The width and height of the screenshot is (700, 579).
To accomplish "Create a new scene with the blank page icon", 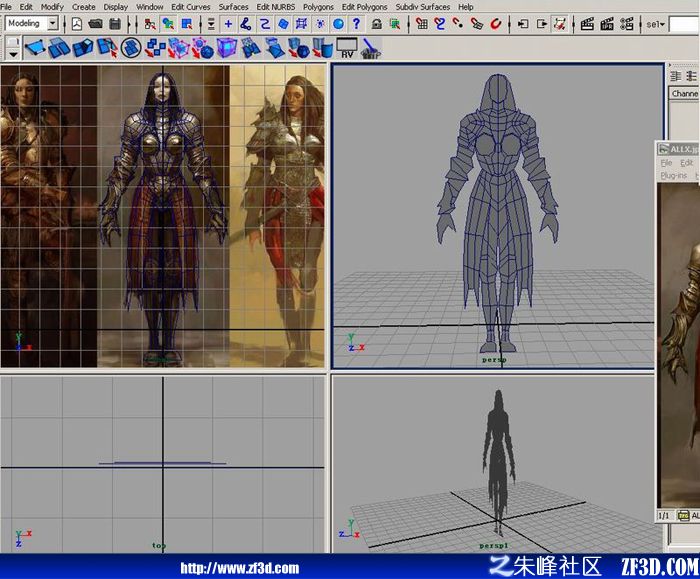I will tap(77, 24).
